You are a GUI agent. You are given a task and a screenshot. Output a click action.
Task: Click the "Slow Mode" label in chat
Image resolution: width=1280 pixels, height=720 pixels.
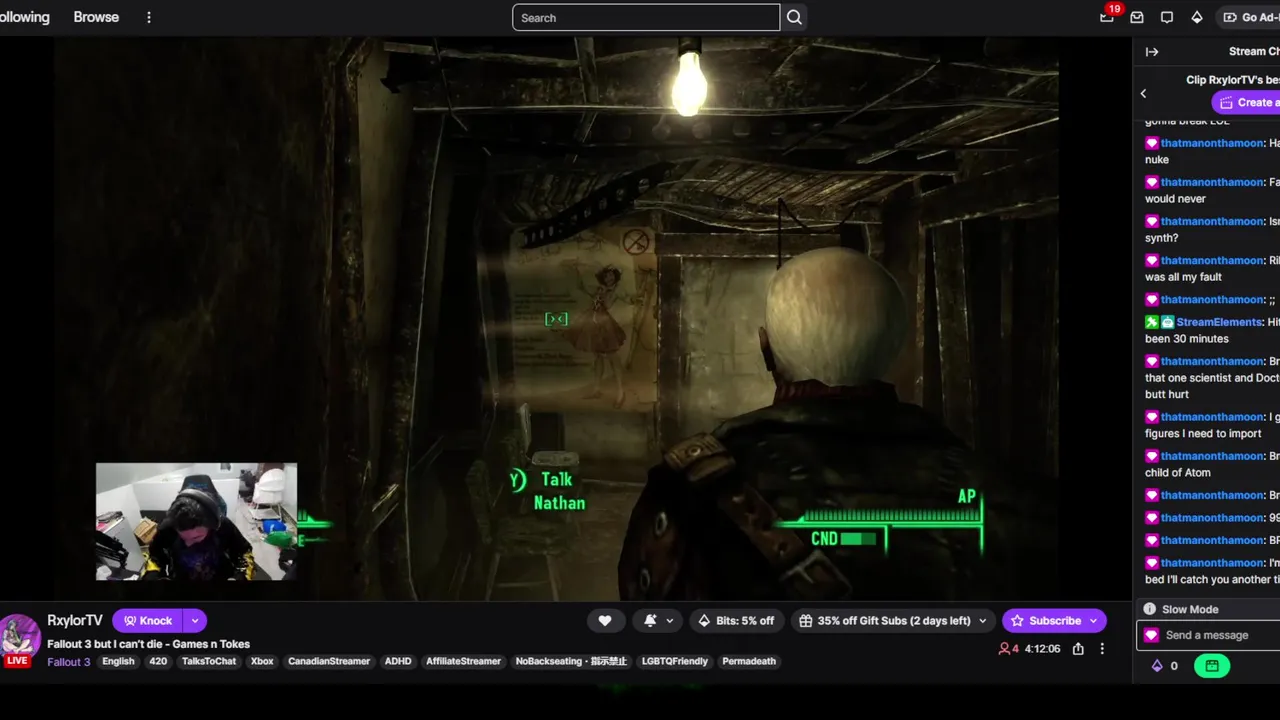click(x=1190, y=609)
